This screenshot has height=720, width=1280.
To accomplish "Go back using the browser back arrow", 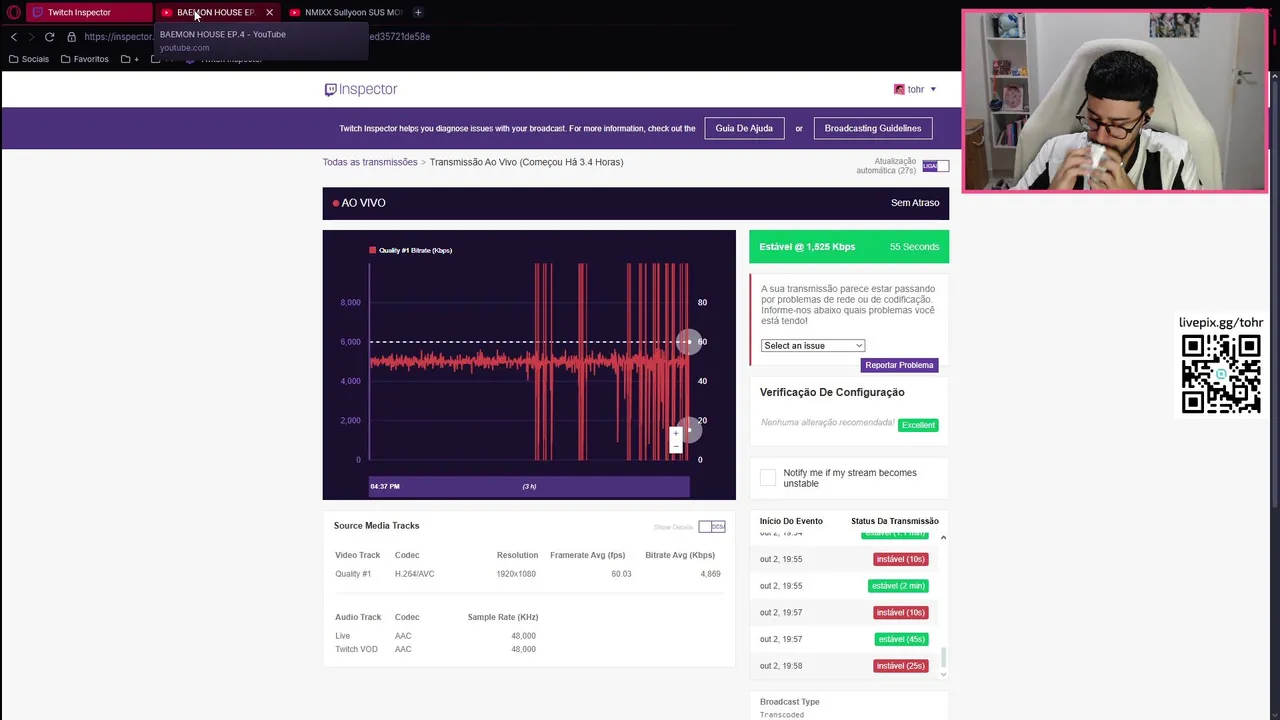I will coord(14,37).
